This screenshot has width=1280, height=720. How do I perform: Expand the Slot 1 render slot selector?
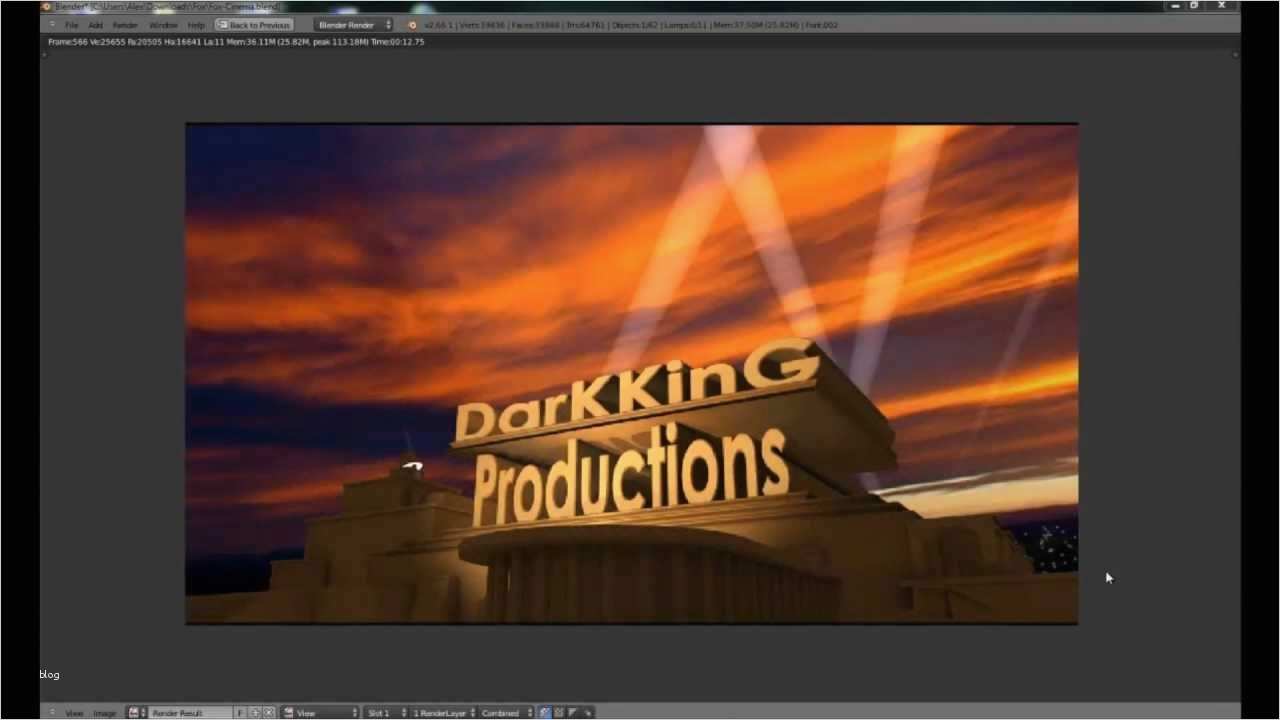(x=385, y=713)
